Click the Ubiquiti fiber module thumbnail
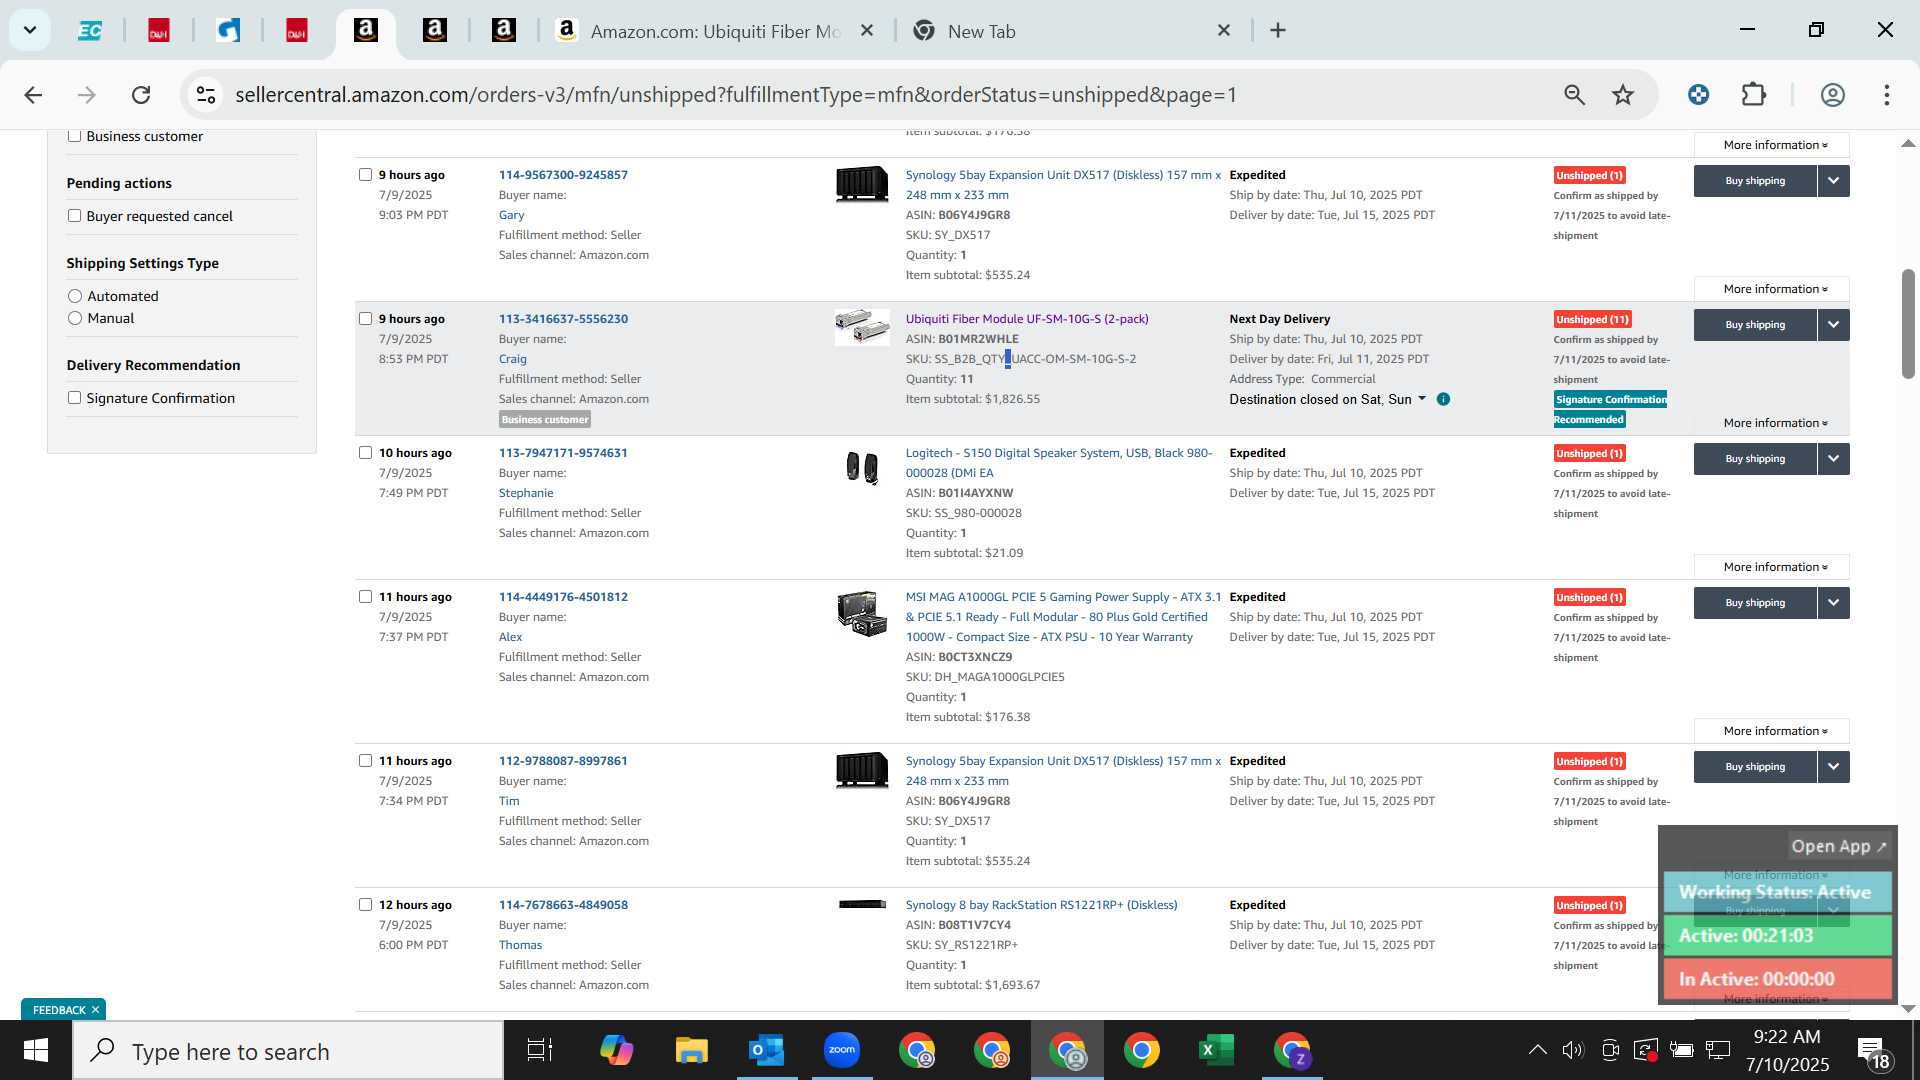1920x1080 pixels. (862, 327)
